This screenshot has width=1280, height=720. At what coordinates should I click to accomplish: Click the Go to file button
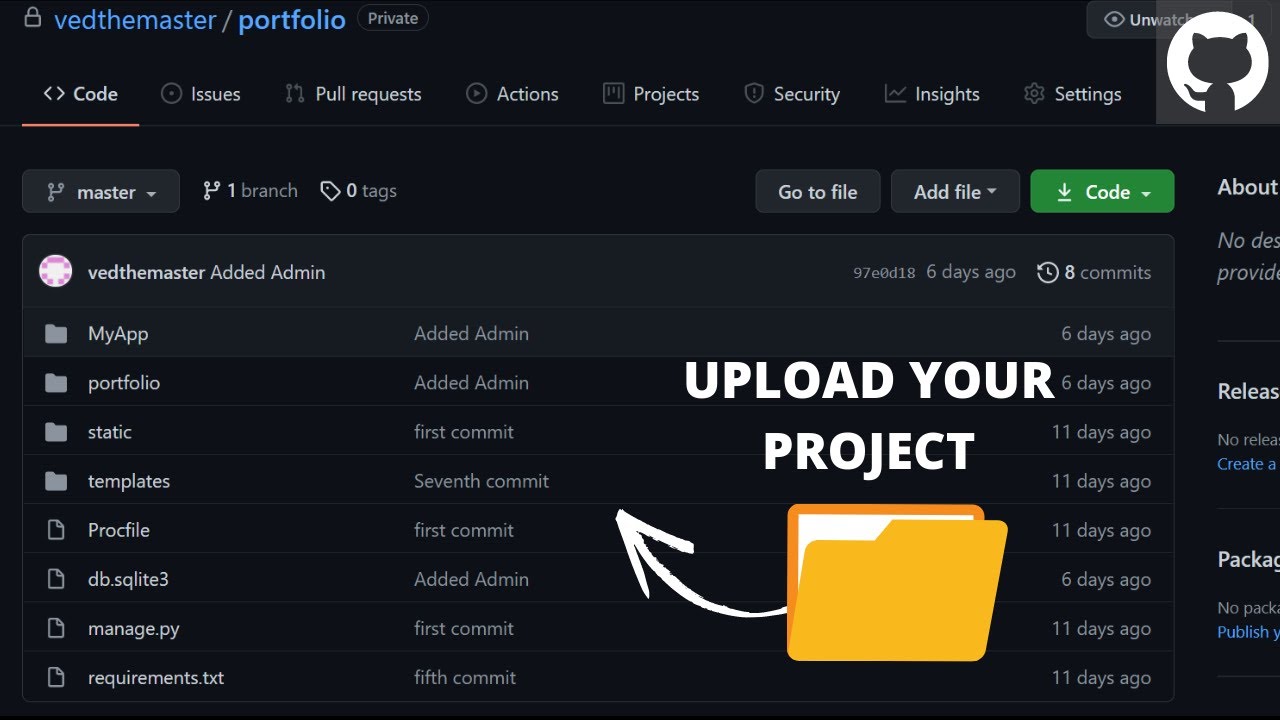coord(818,191)
